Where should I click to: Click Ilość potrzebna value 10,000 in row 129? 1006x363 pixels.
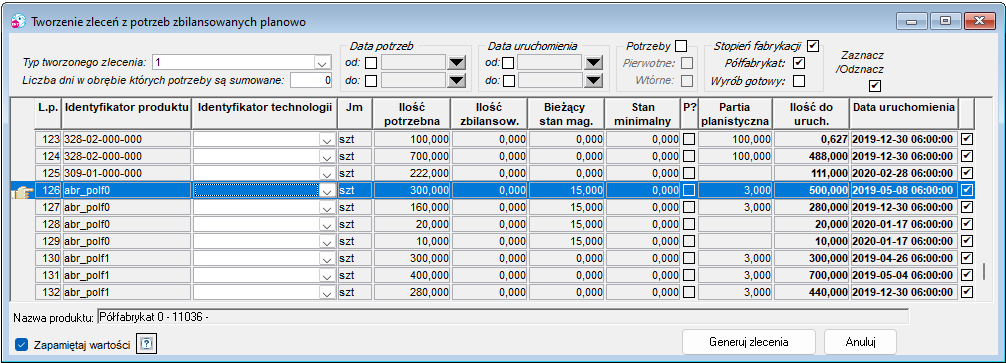(411, 241)
